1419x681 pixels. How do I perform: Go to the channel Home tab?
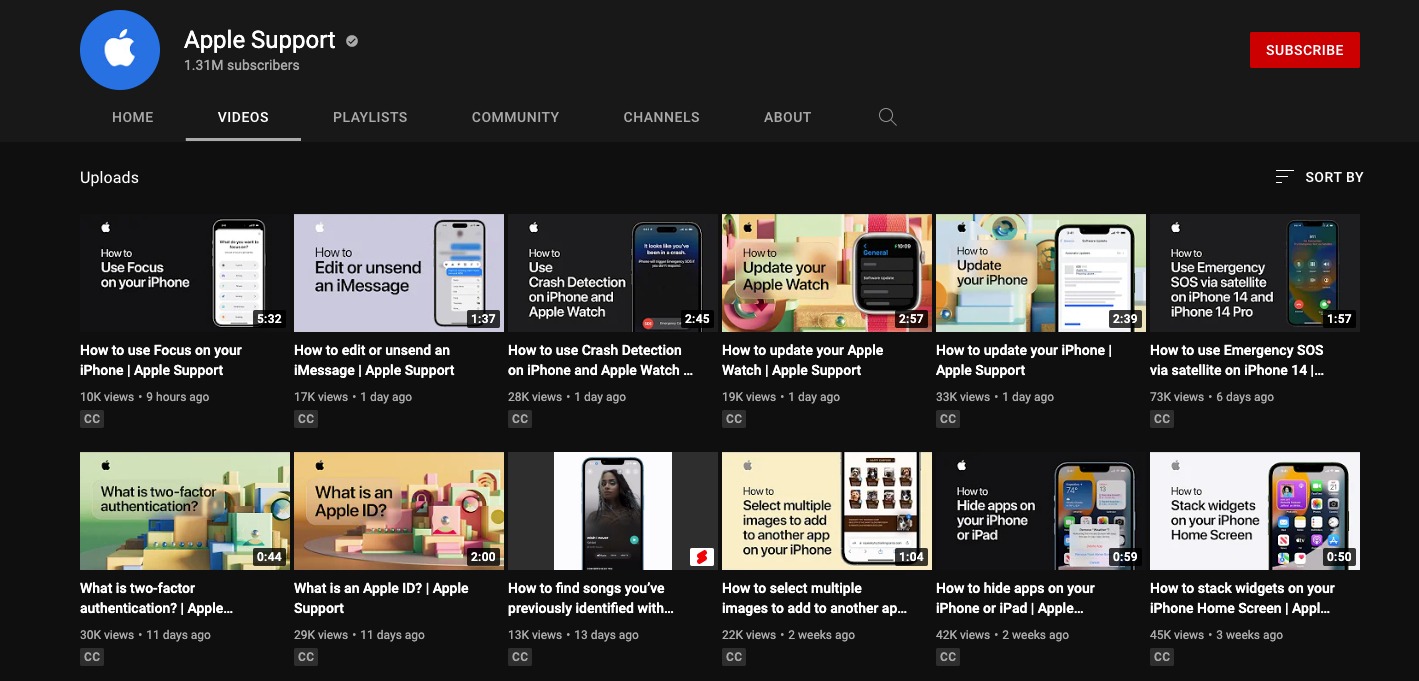(133, 117)
